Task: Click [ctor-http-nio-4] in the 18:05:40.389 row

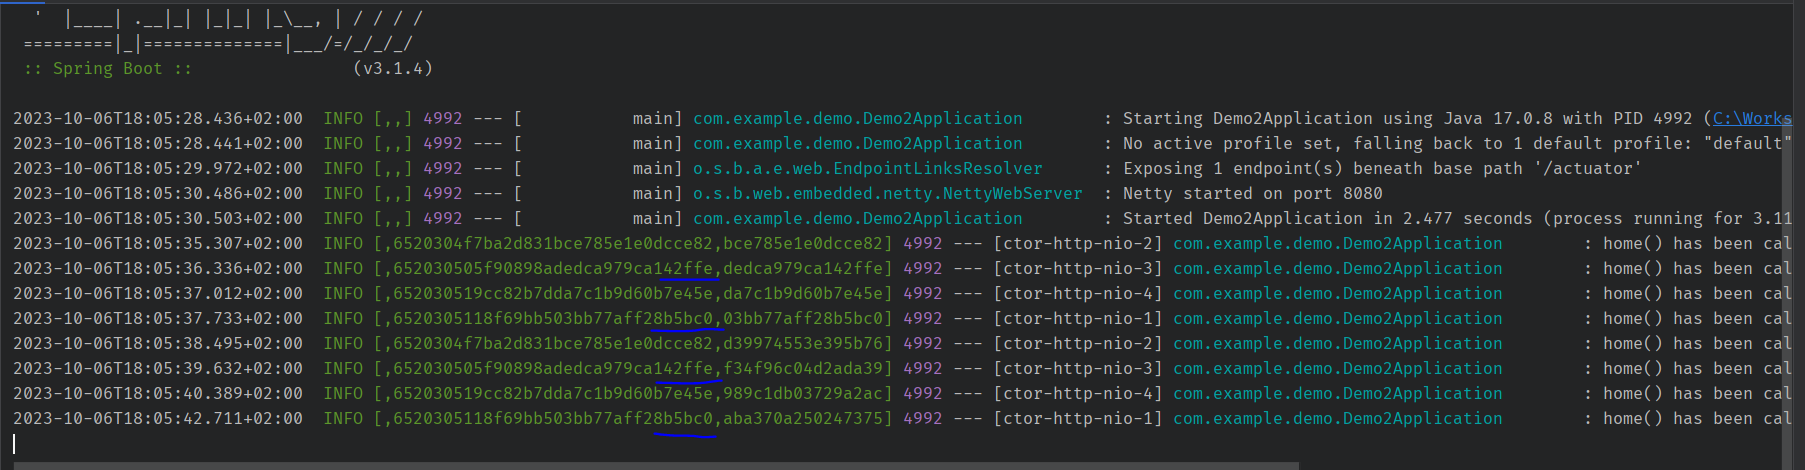Action: pos(1078,393)
